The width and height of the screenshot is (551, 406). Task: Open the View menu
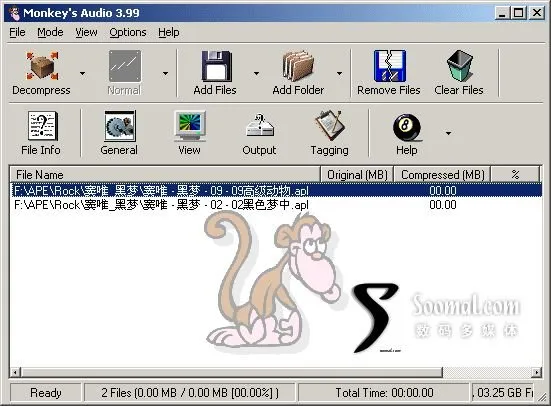(x=86, y=32)
